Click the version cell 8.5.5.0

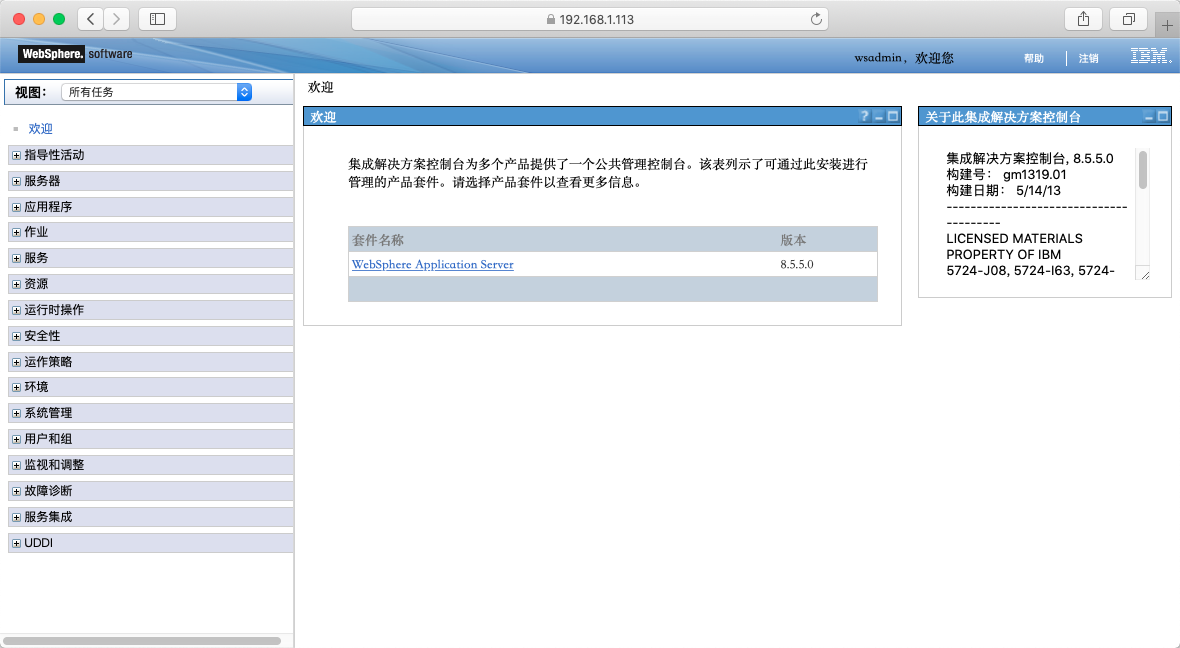coord(797,264)
